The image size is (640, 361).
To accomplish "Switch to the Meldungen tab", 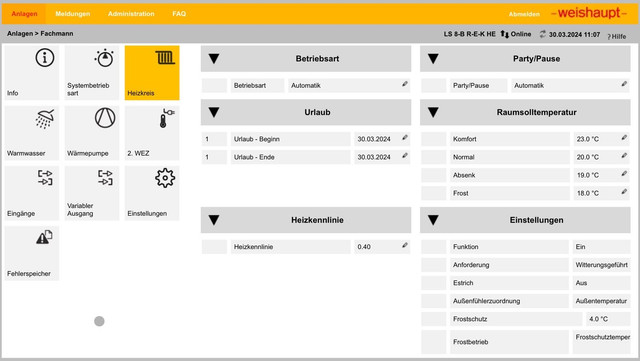I will 73,14.
